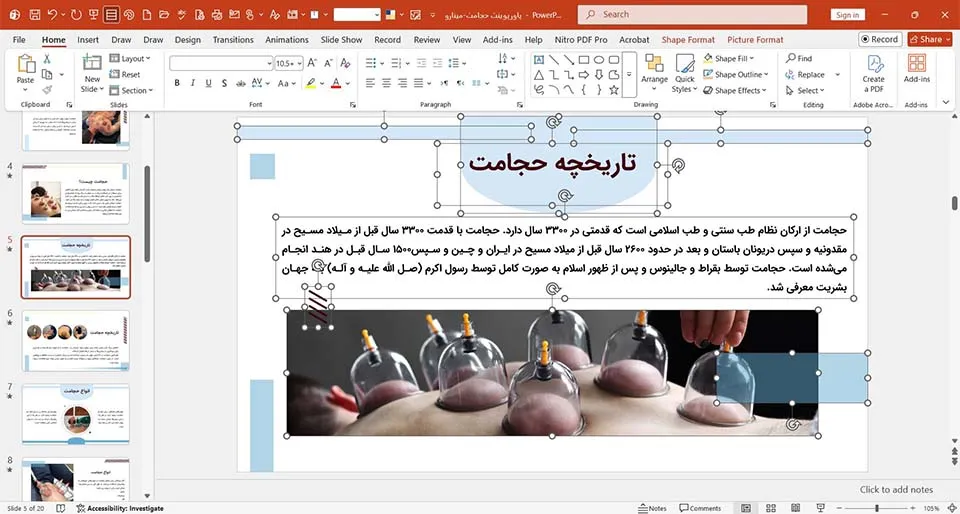Click the Redo button in title bar
960x514 pixels.
[77, 14]
